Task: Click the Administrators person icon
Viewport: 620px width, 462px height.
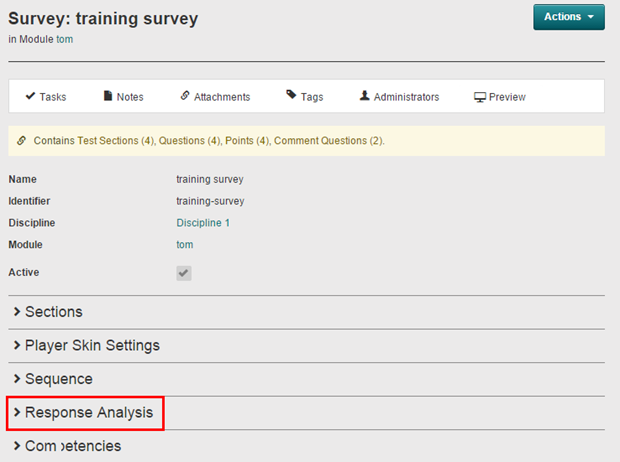Action: coord(365,96)
